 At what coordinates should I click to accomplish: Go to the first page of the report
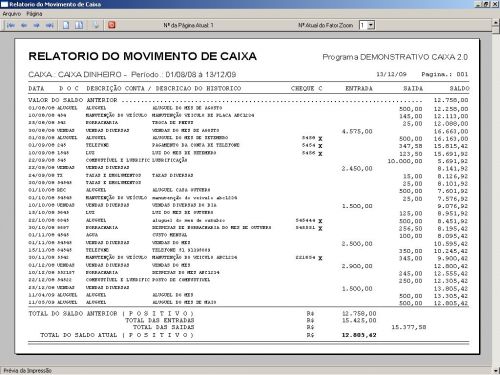point(11,25)
